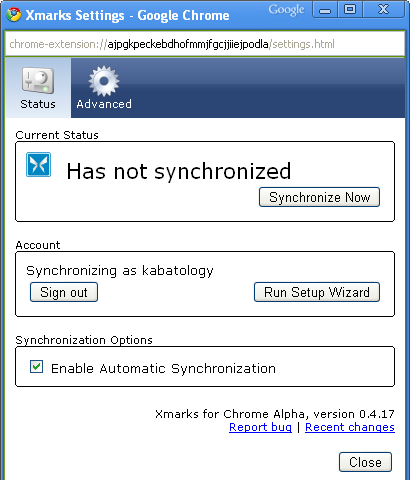Viewport: 410px width, 480px height.
Task: Open the Status tab
Action: pyautogui.click(x=38, y=88)
